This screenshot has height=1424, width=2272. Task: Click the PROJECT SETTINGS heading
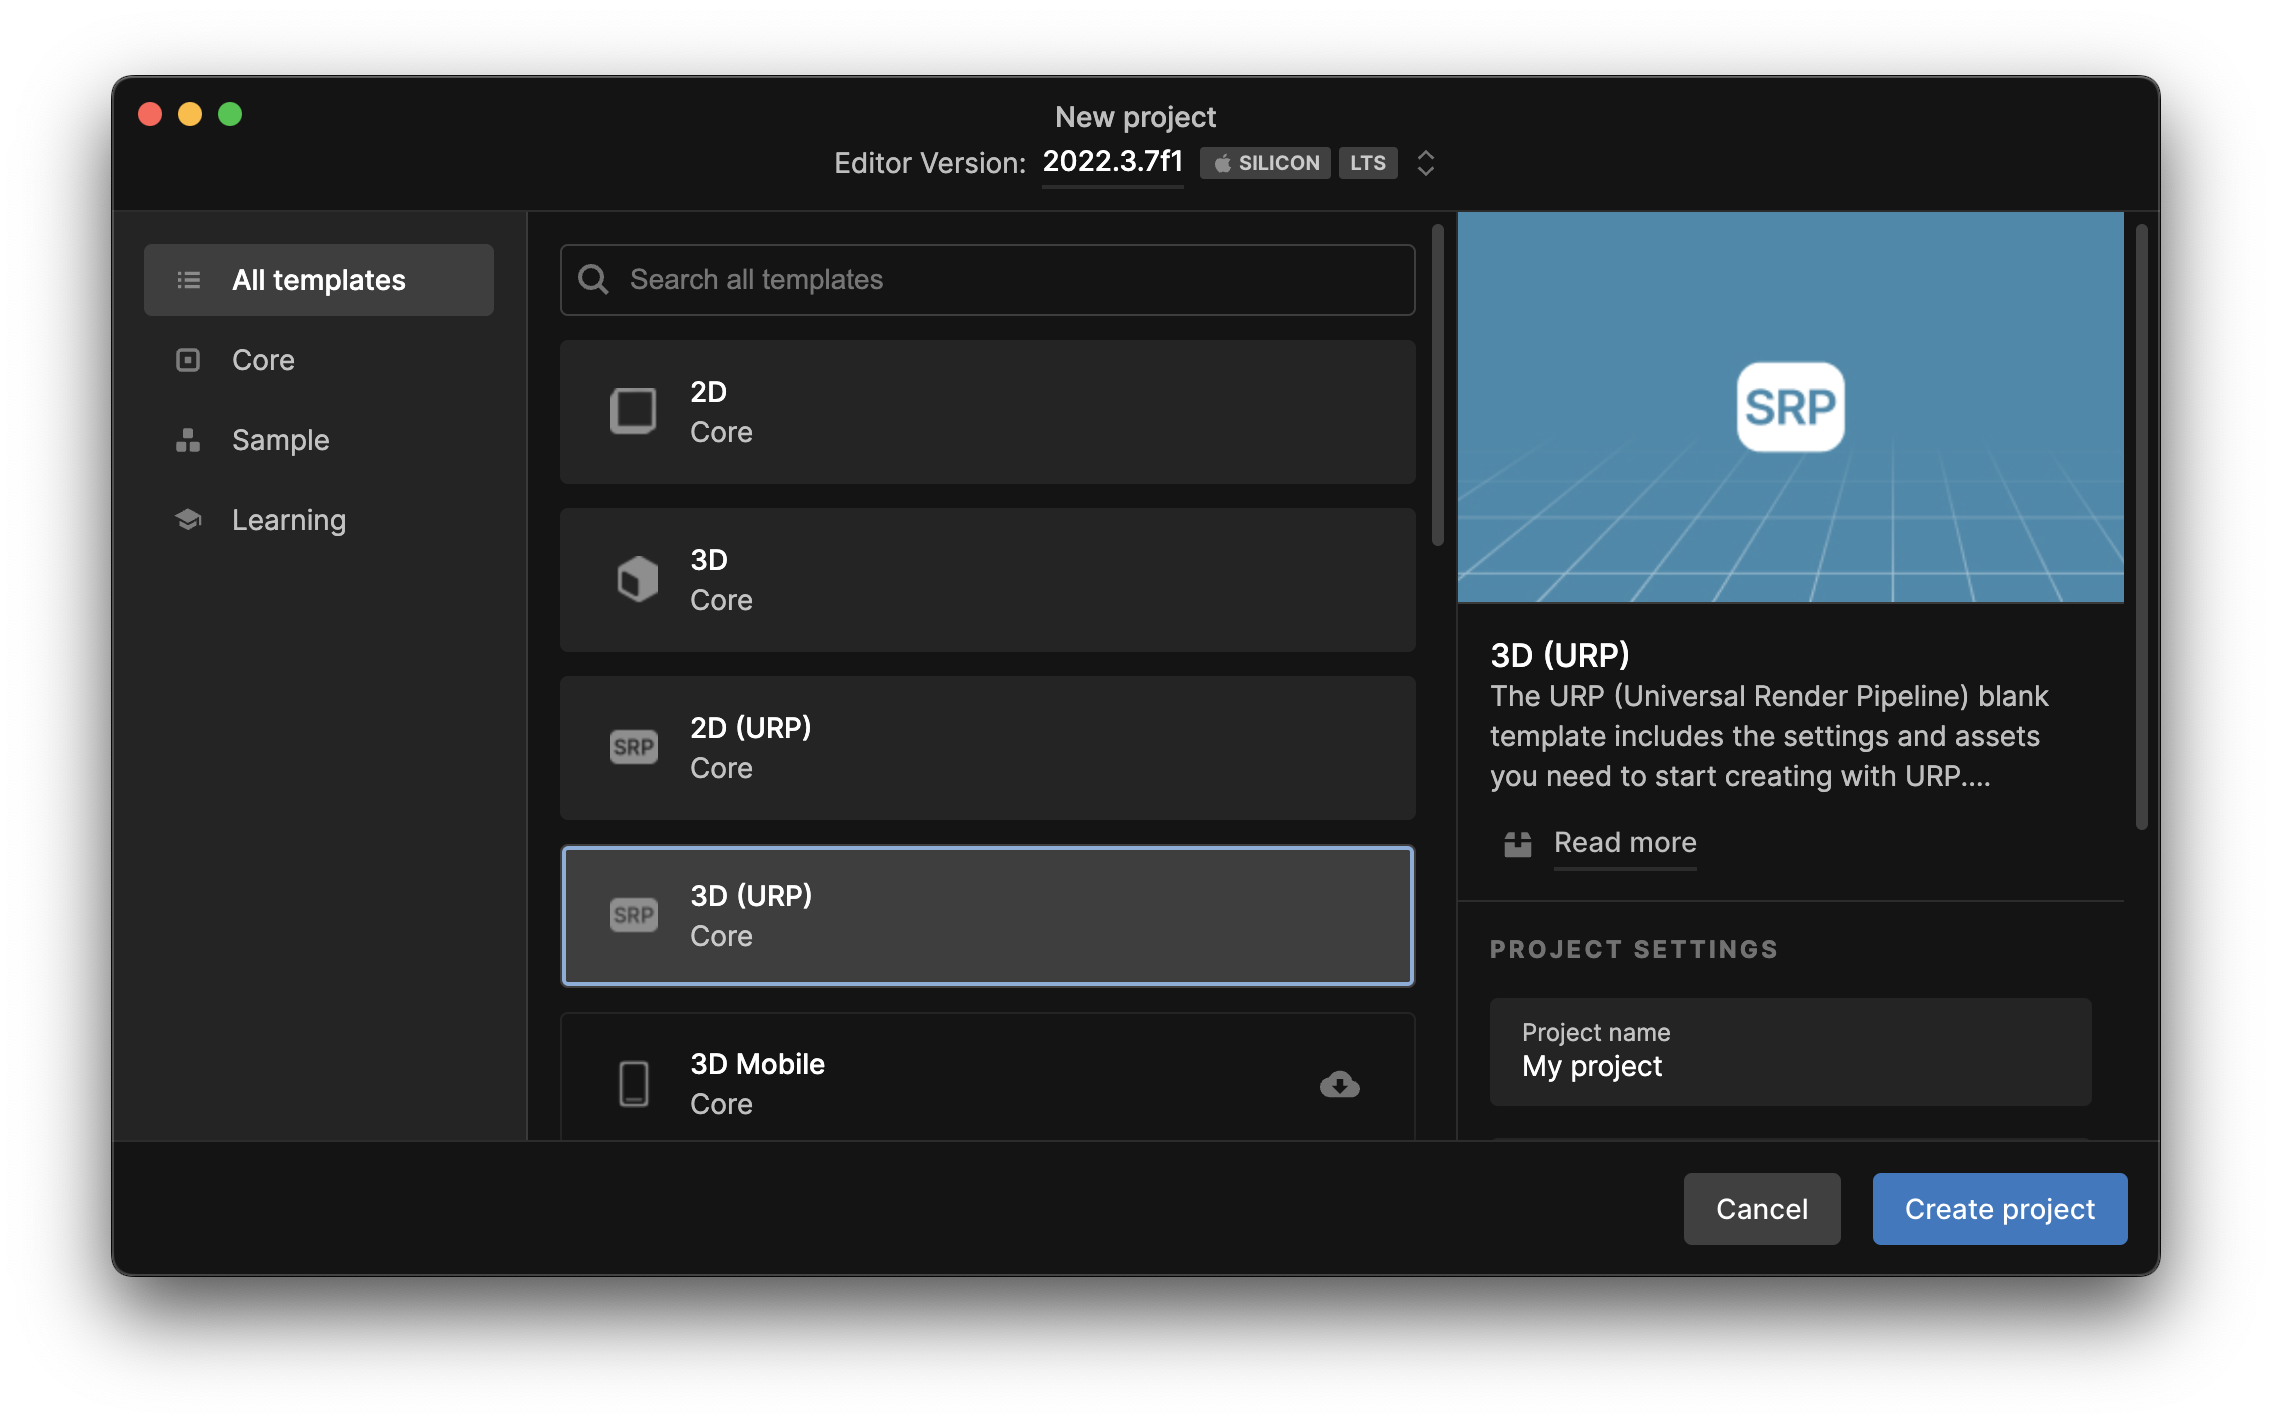pos(1634,949)
